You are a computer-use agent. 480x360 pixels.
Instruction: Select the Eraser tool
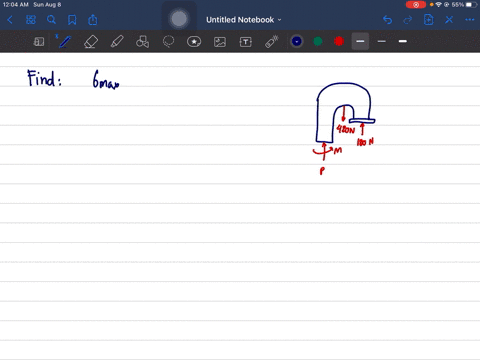coord(91,42)
